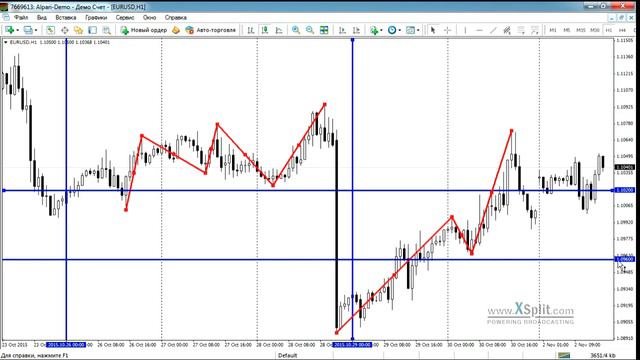Viewport: 640px width, 360px height.
Task: Select the Equidistant Channel tool
Action: [x=507, y=30]
